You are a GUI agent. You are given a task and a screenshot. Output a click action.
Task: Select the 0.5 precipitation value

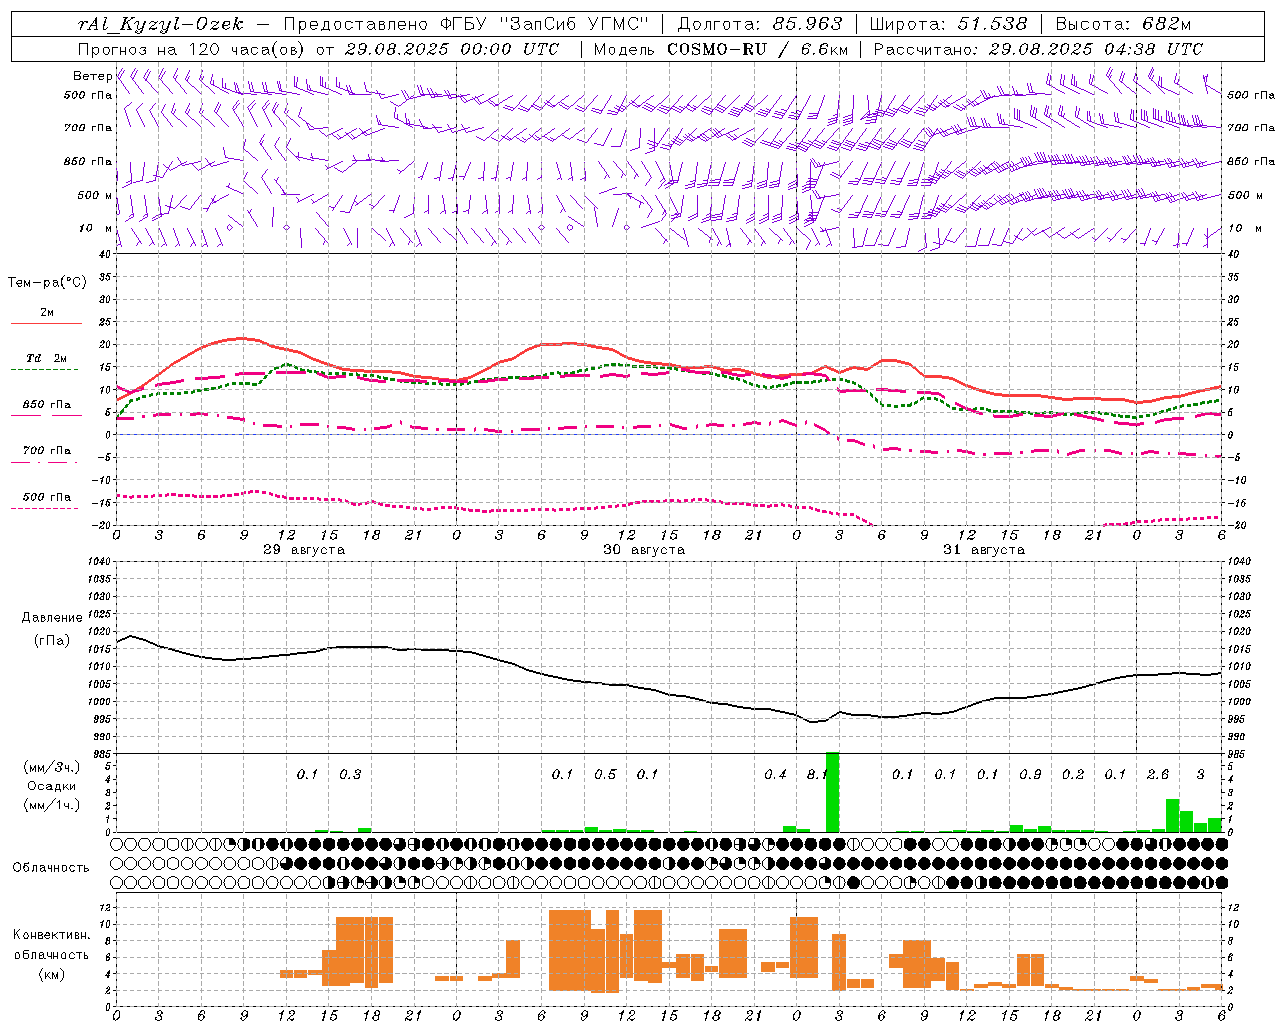(x=605, y=774)
